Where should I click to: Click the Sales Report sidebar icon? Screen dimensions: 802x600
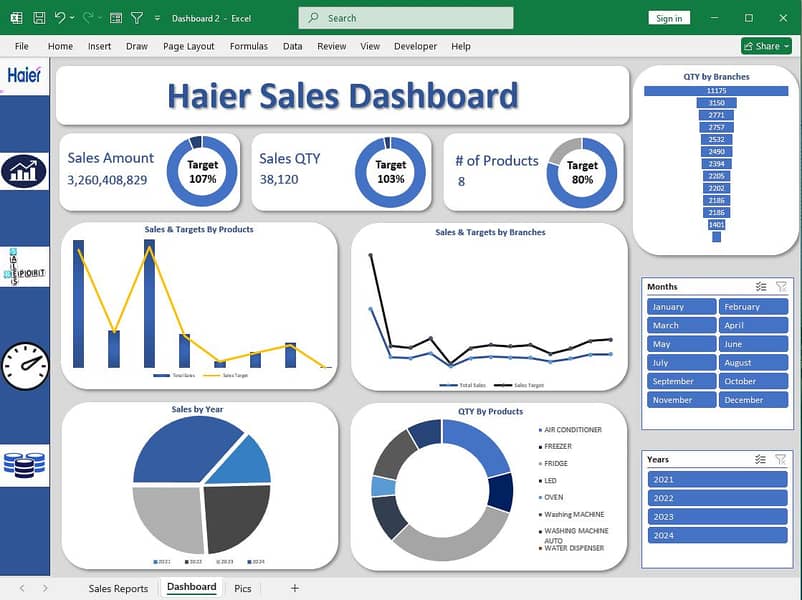click(25, 266)
